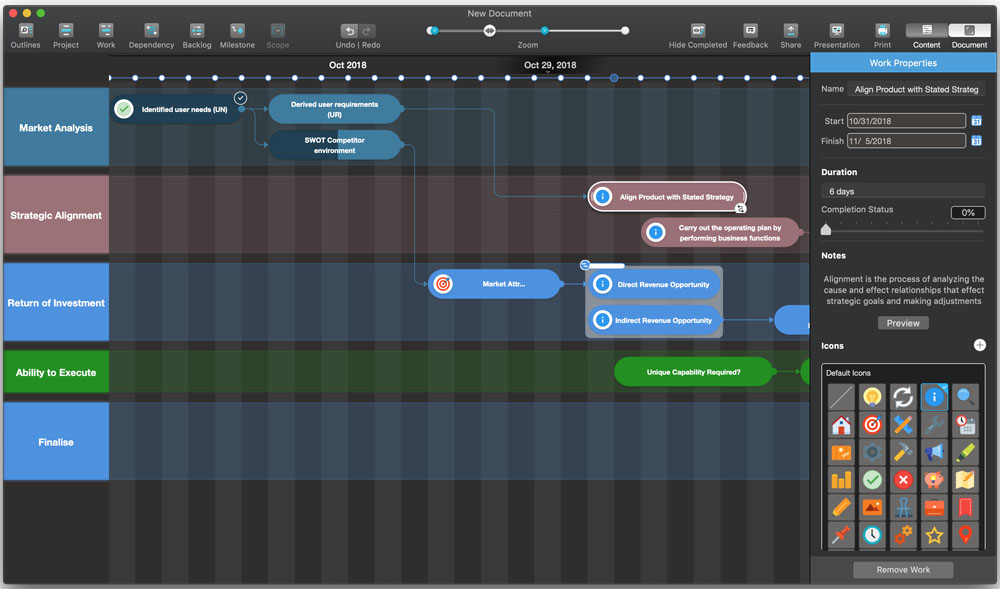Switch to the Document inspector tab
The height and width of the screenshot is (589, 1000).
pyautogui.click(x=969, y=31)
